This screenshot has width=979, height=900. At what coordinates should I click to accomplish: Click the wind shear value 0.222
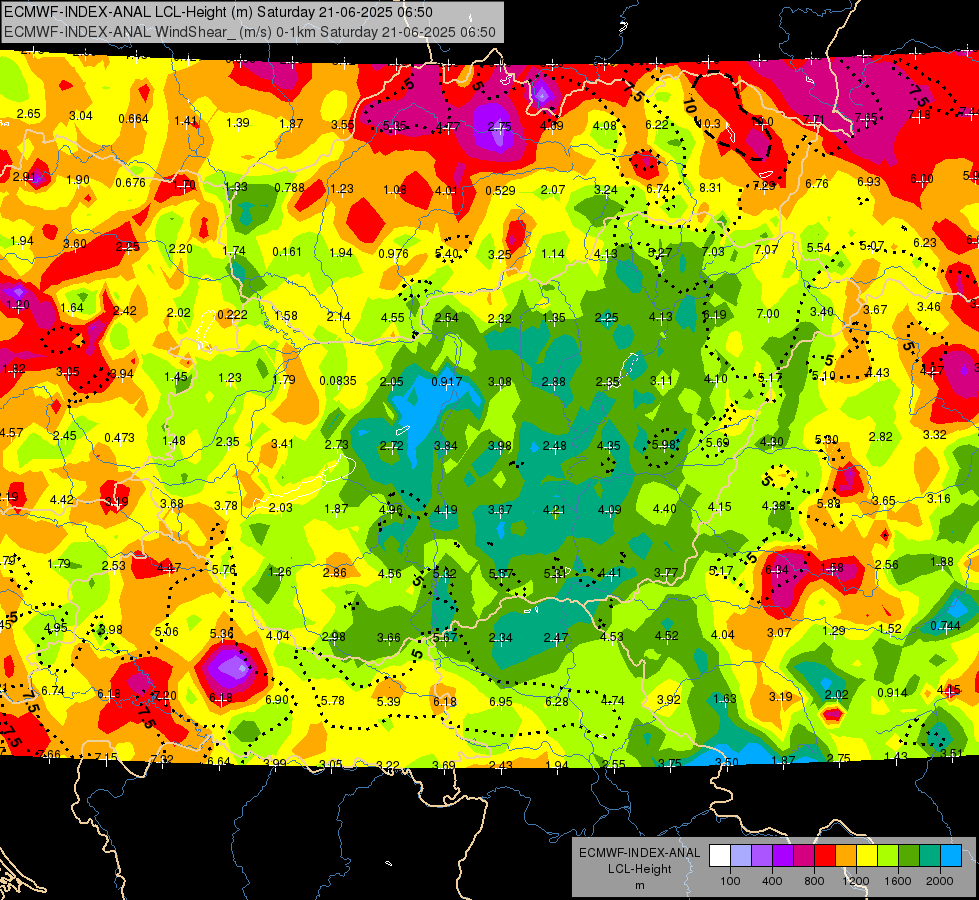click(232, 315)
